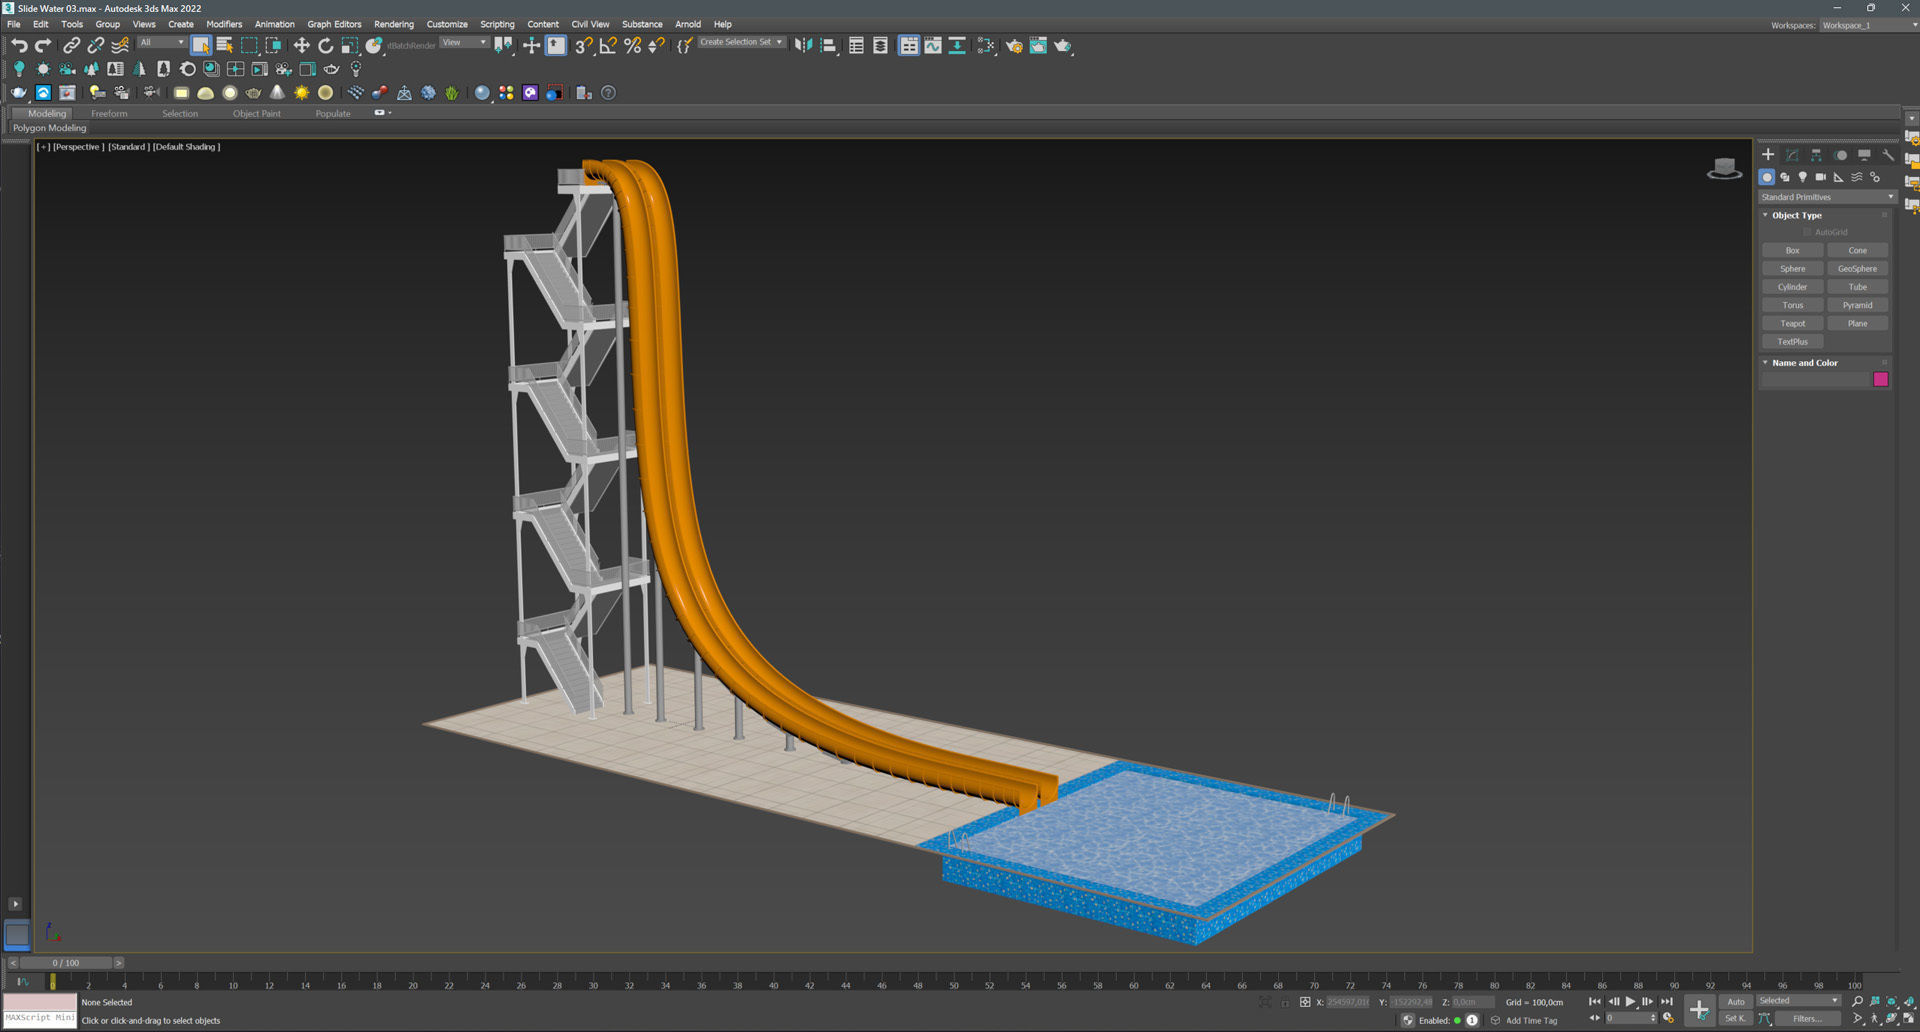Select the Move tool

tap(301, 45)
